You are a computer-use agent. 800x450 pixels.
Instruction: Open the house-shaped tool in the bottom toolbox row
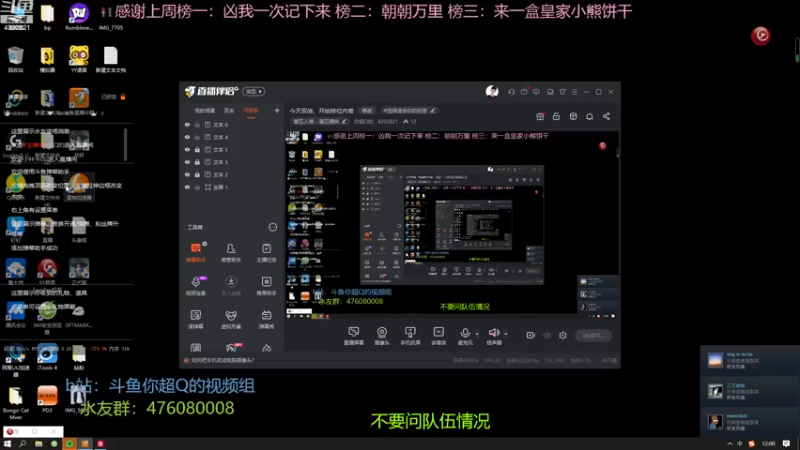click(266, 348)
